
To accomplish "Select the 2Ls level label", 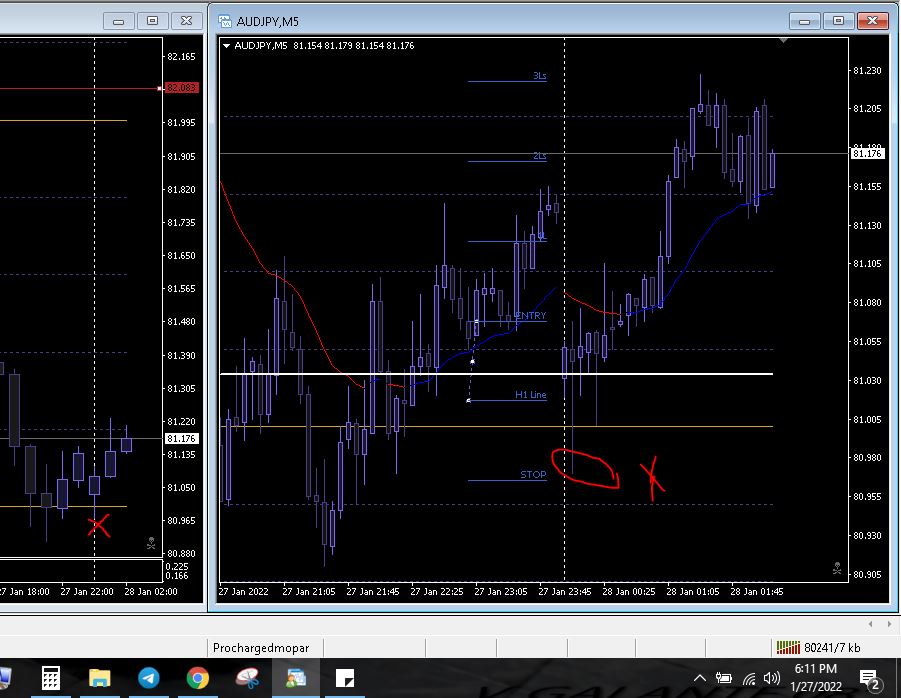I will pyautogui.click(x=540, y=156).
